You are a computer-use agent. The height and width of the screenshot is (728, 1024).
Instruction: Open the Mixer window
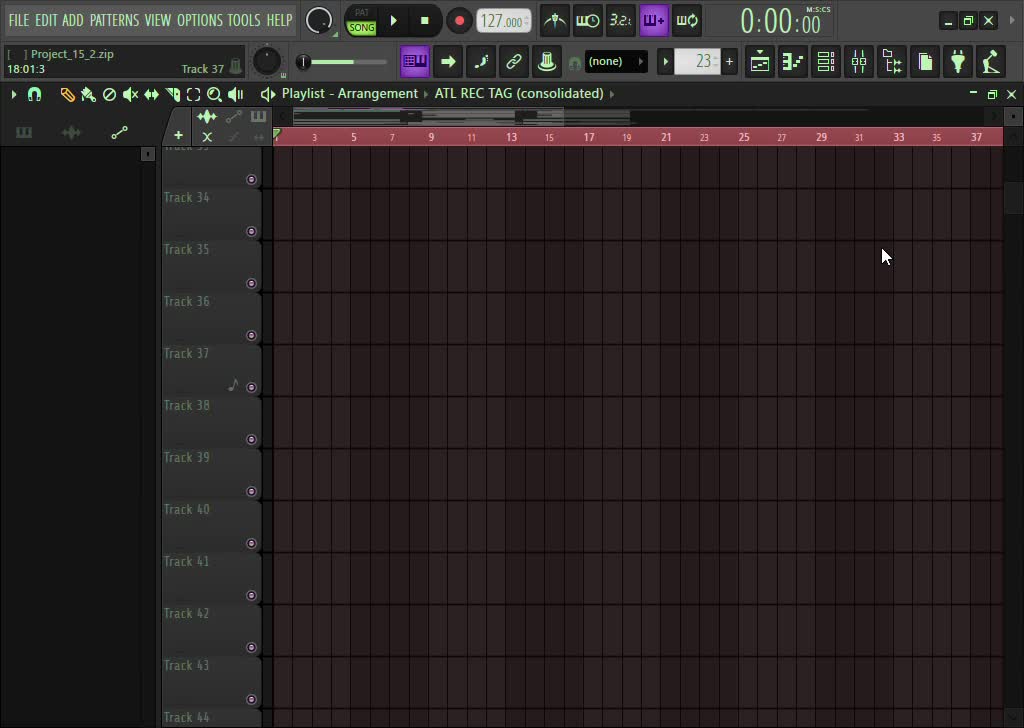tap(859, 62)
